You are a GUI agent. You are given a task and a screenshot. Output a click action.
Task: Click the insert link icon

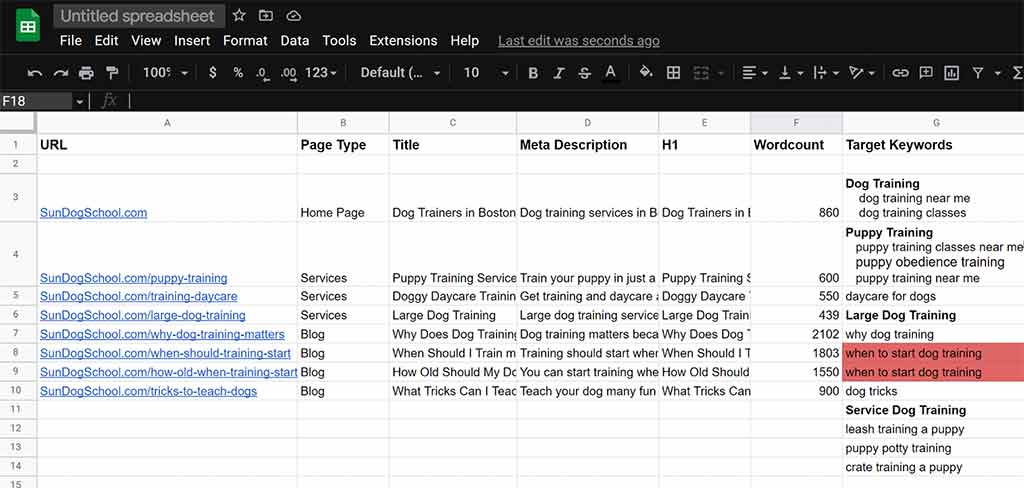tap(900, 73)
